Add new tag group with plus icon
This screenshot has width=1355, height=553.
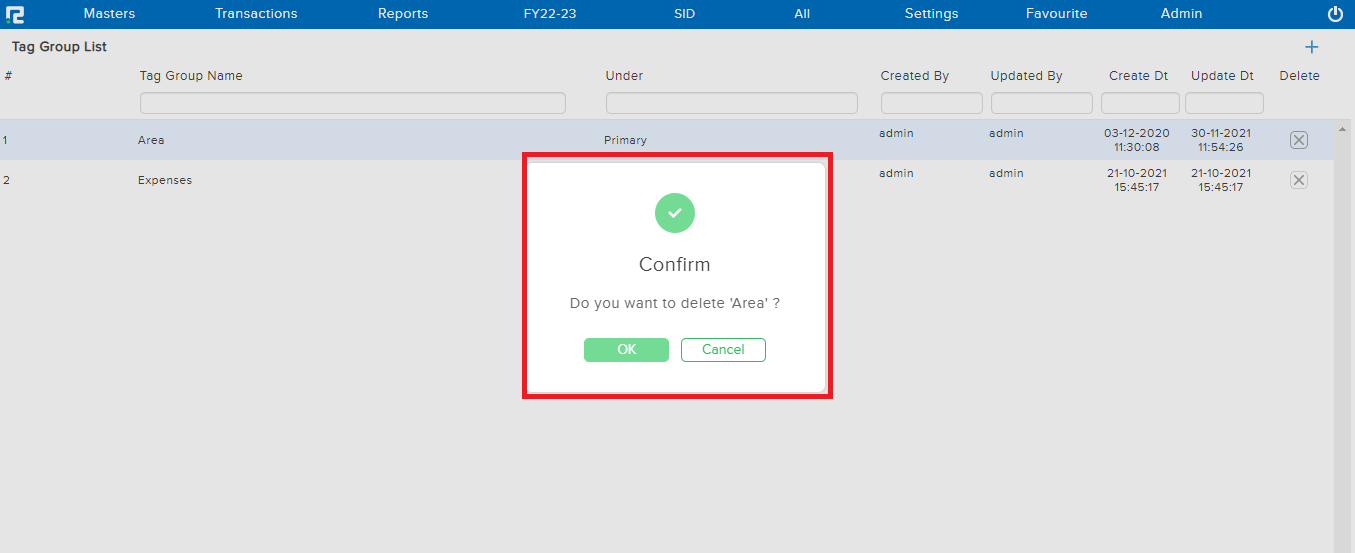click(x=1312, y=47)
